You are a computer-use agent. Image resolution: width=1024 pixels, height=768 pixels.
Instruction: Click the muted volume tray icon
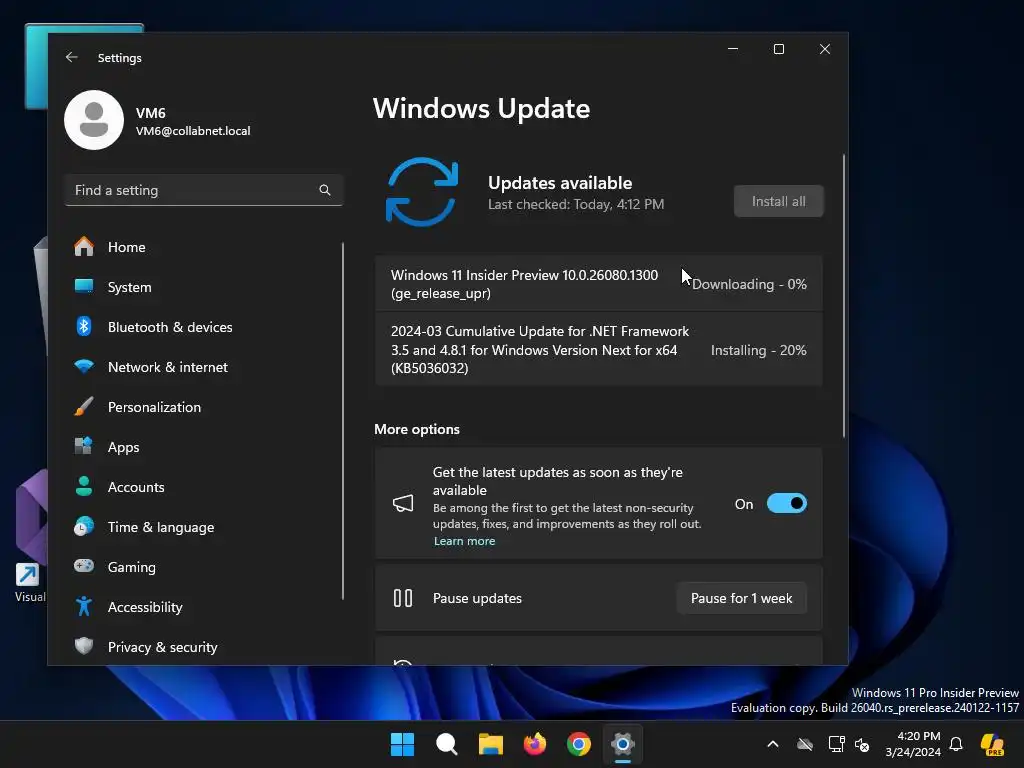tap(862, 744)
